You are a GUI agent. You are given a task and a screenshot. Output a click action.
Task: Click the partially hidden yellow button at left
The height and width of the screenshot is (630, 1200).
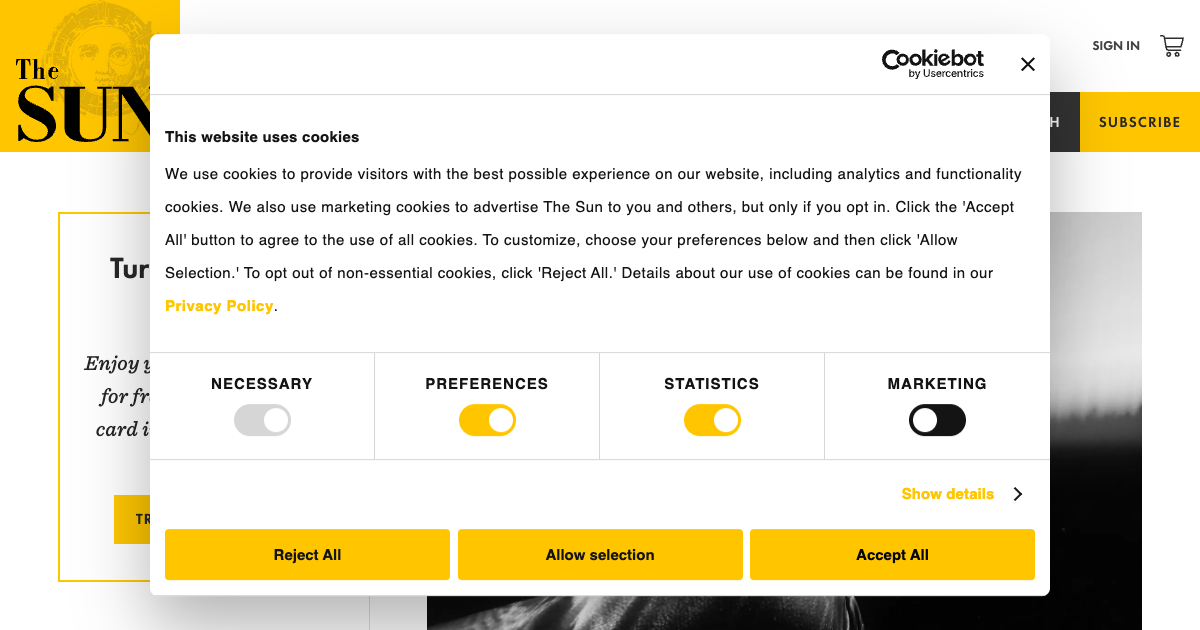pos(132,519)
